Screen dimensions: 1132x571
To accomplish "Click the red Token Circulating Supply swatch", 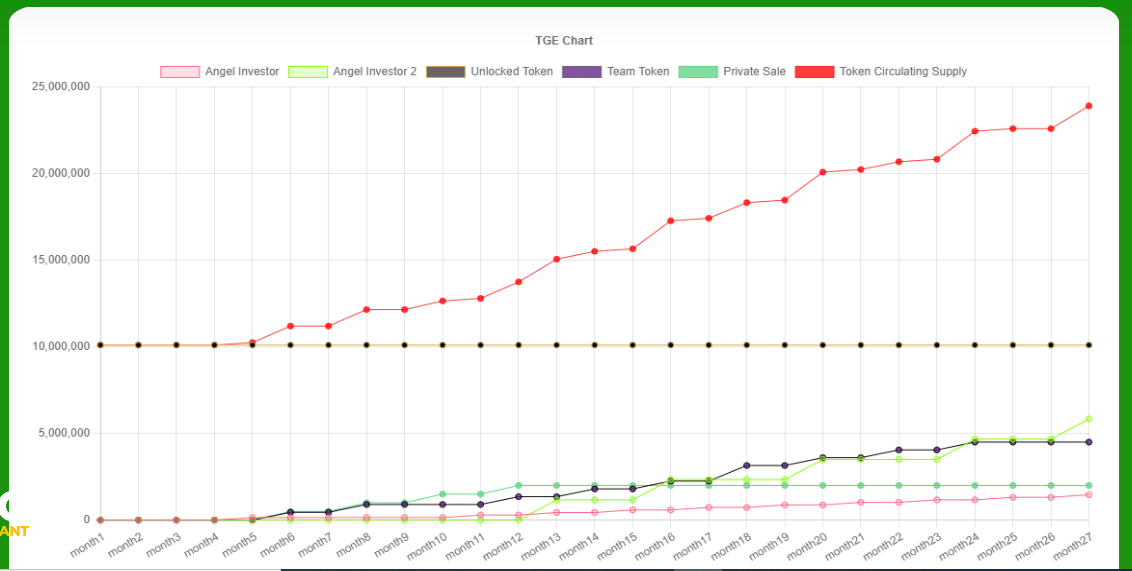I will click(x=814, y=72).
